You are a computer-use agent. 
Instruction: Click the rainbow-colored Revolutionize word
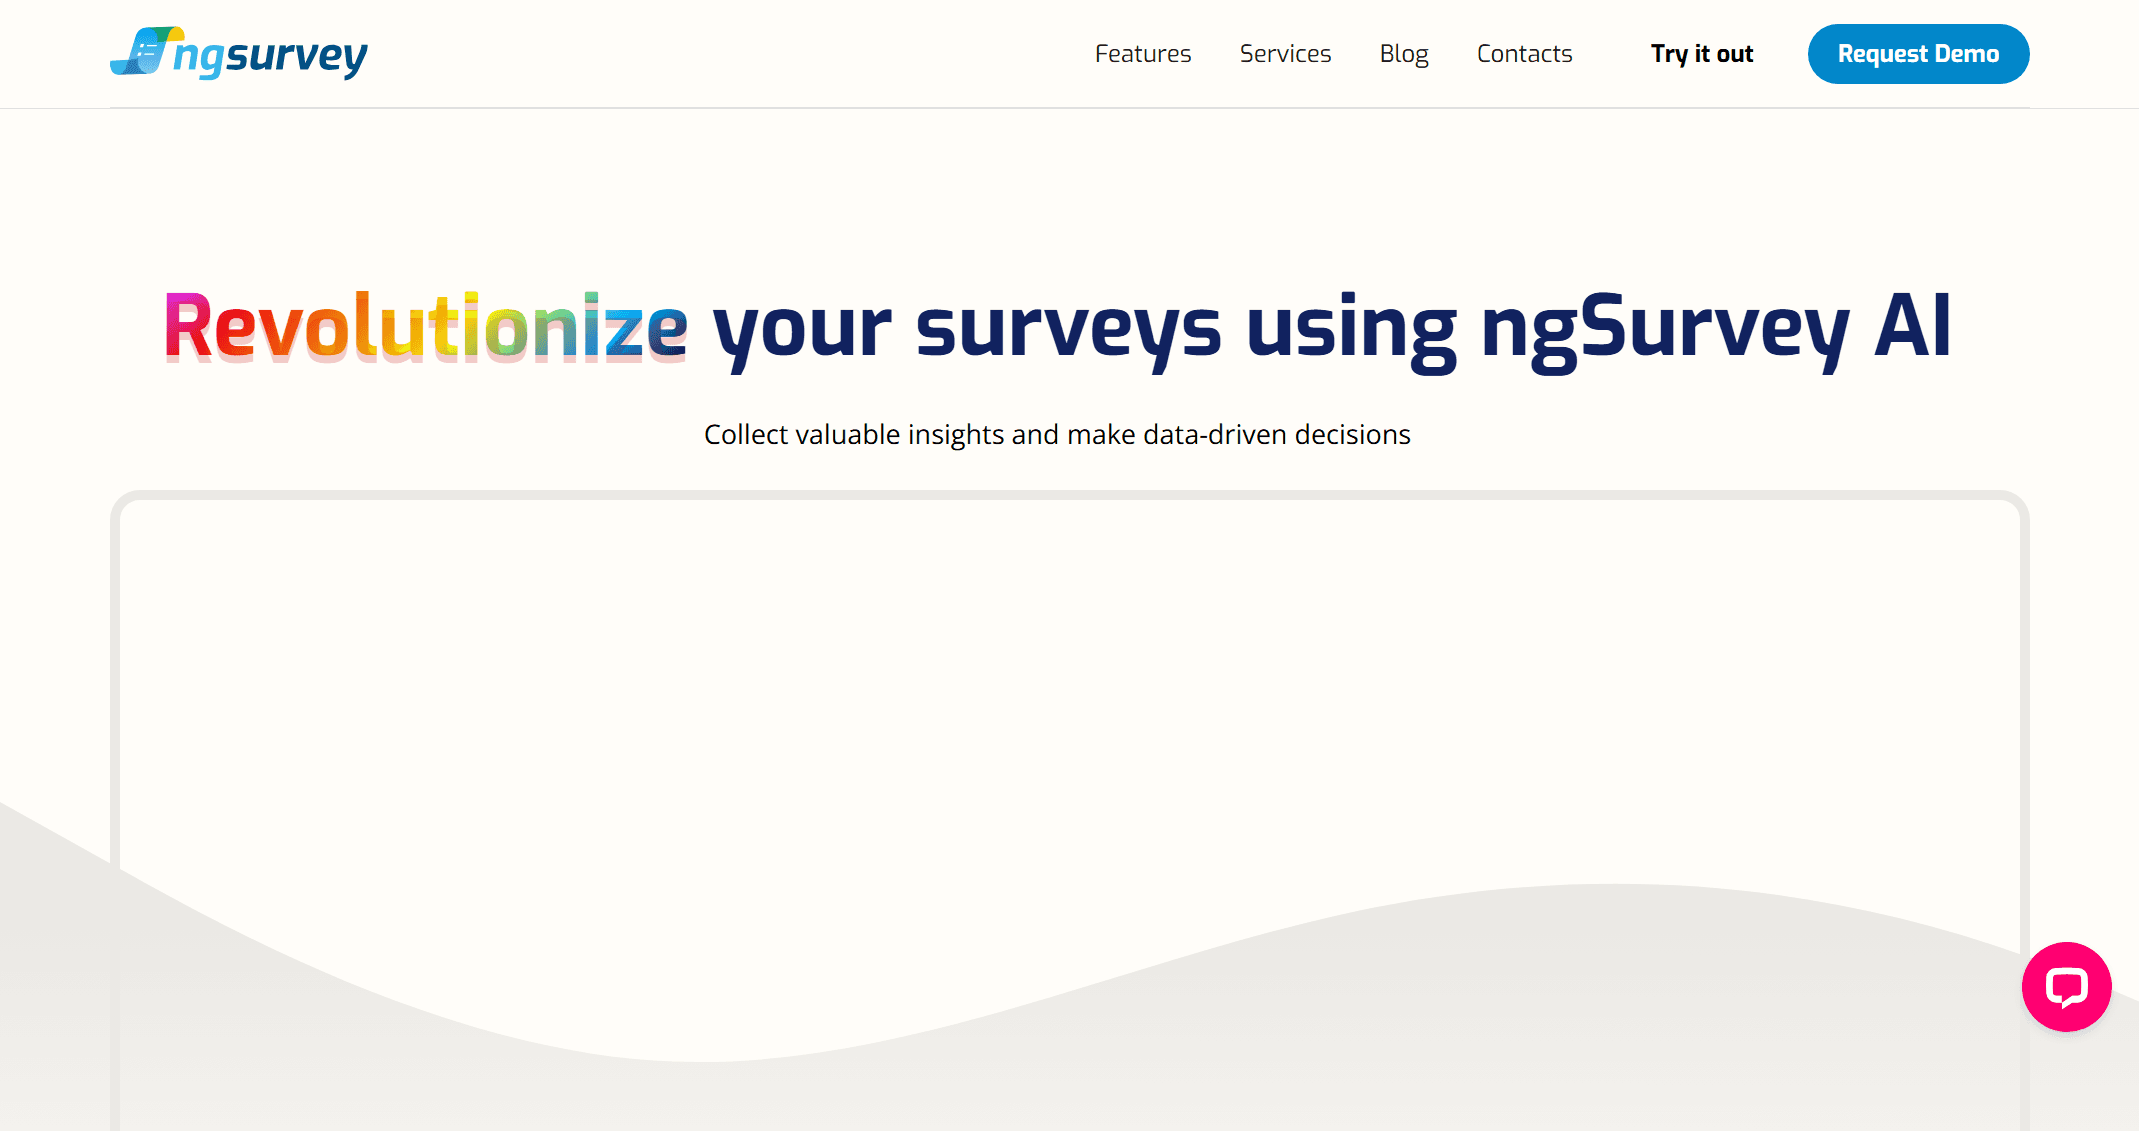click(x=426, y=328)
